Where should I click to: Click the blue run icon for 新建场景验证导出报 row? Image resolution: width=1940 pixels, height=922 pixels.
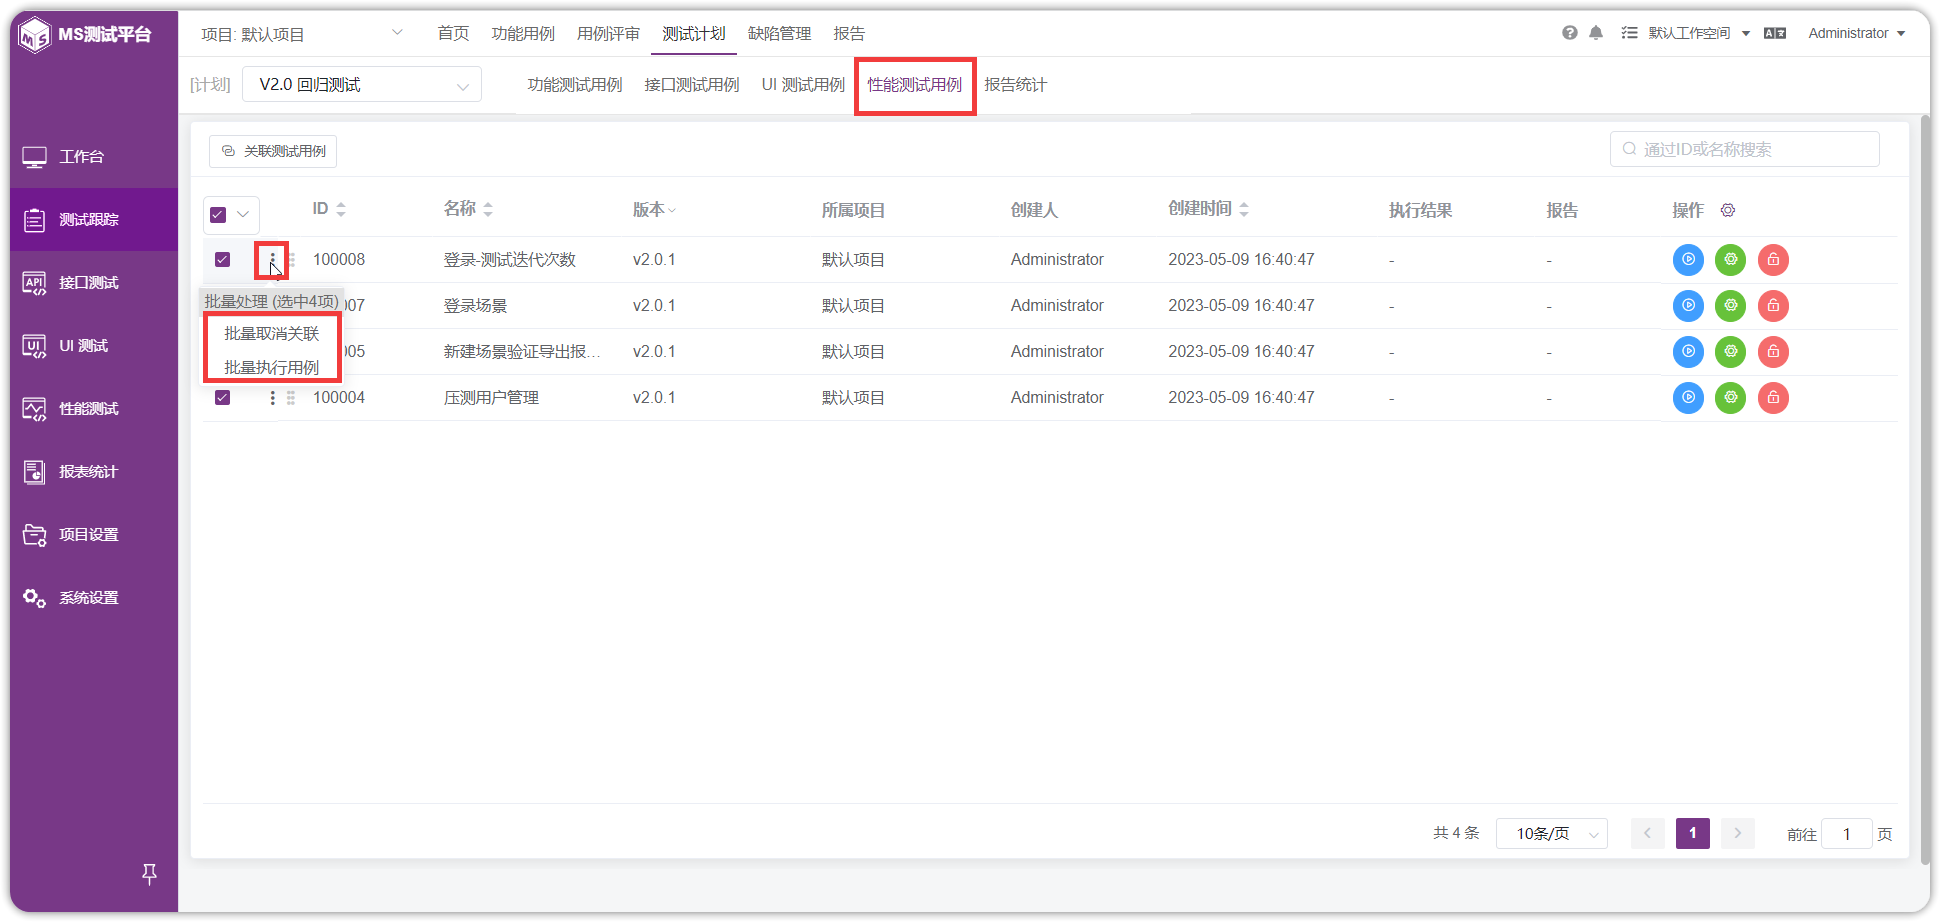pos(1688,352)
